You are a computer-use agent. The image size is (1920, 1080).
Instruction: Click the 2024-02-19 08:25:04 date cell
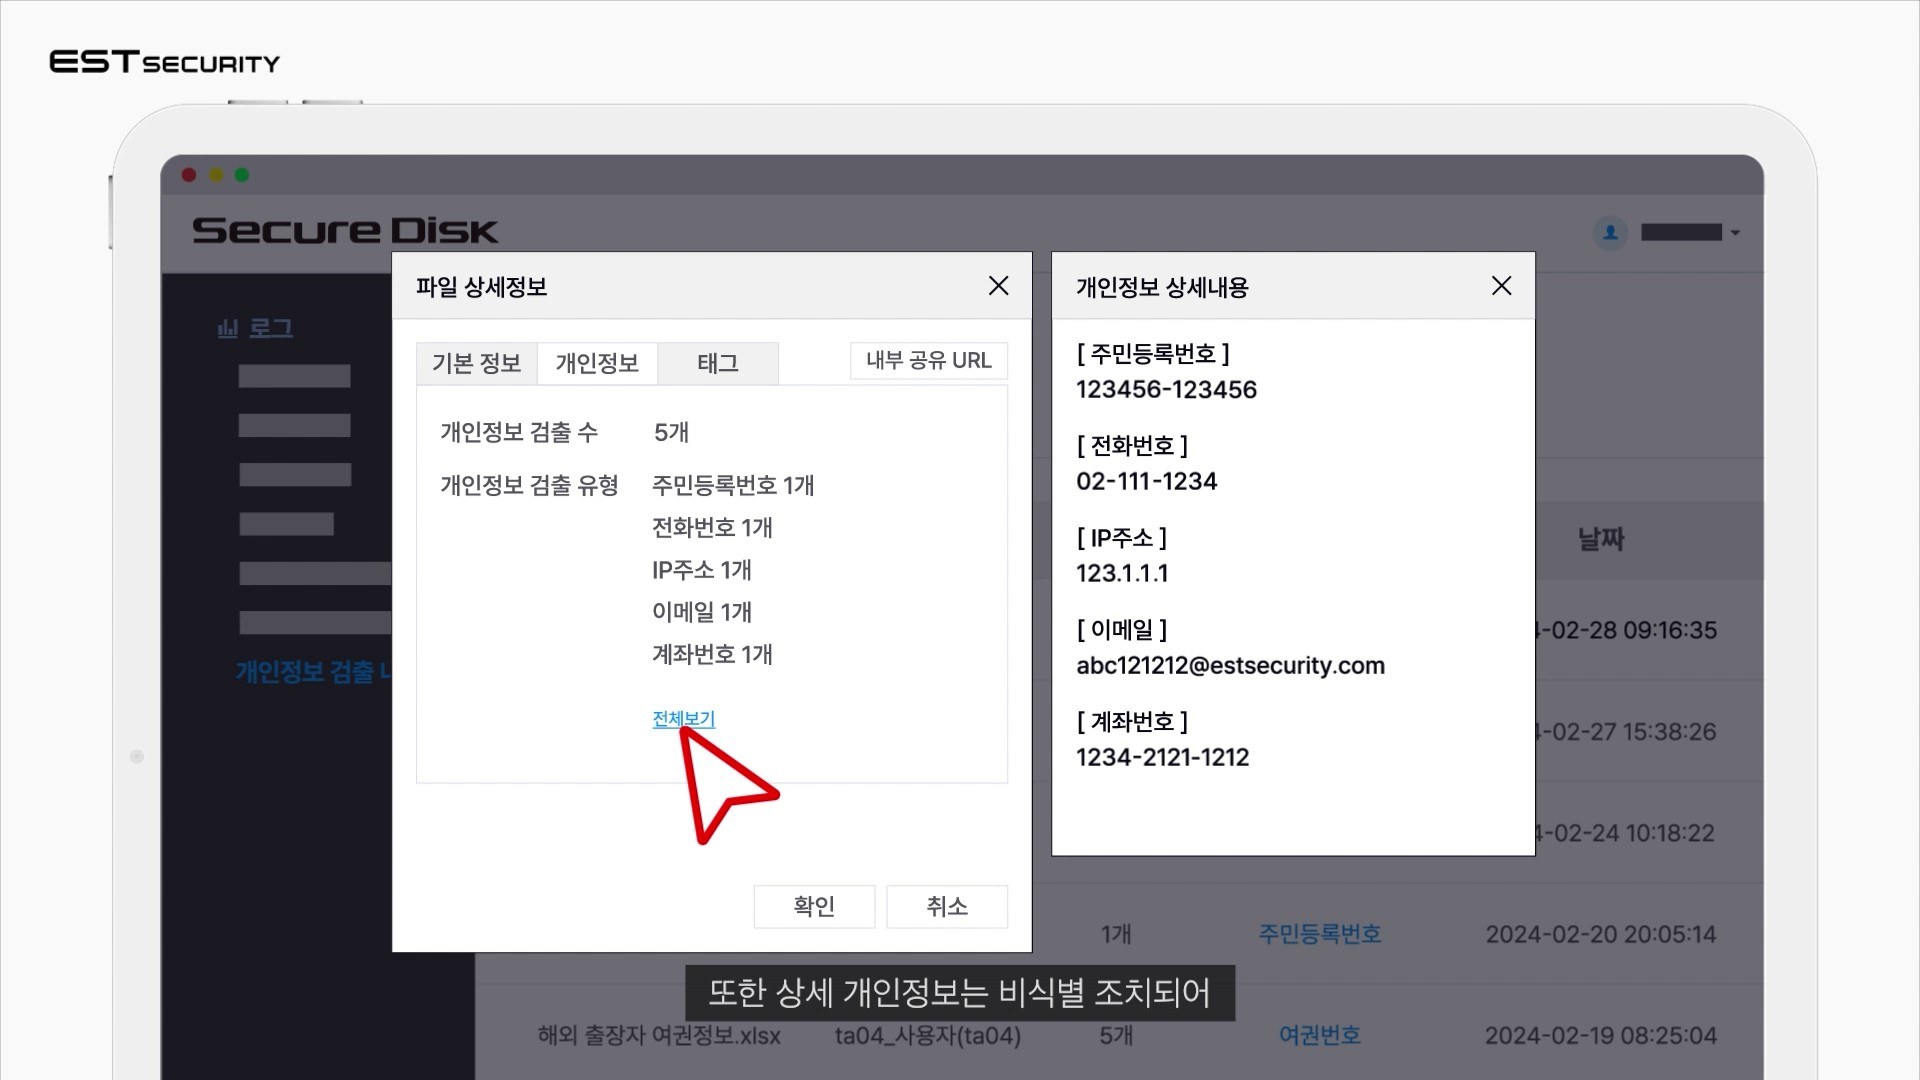click(x=1601, y=1035)
